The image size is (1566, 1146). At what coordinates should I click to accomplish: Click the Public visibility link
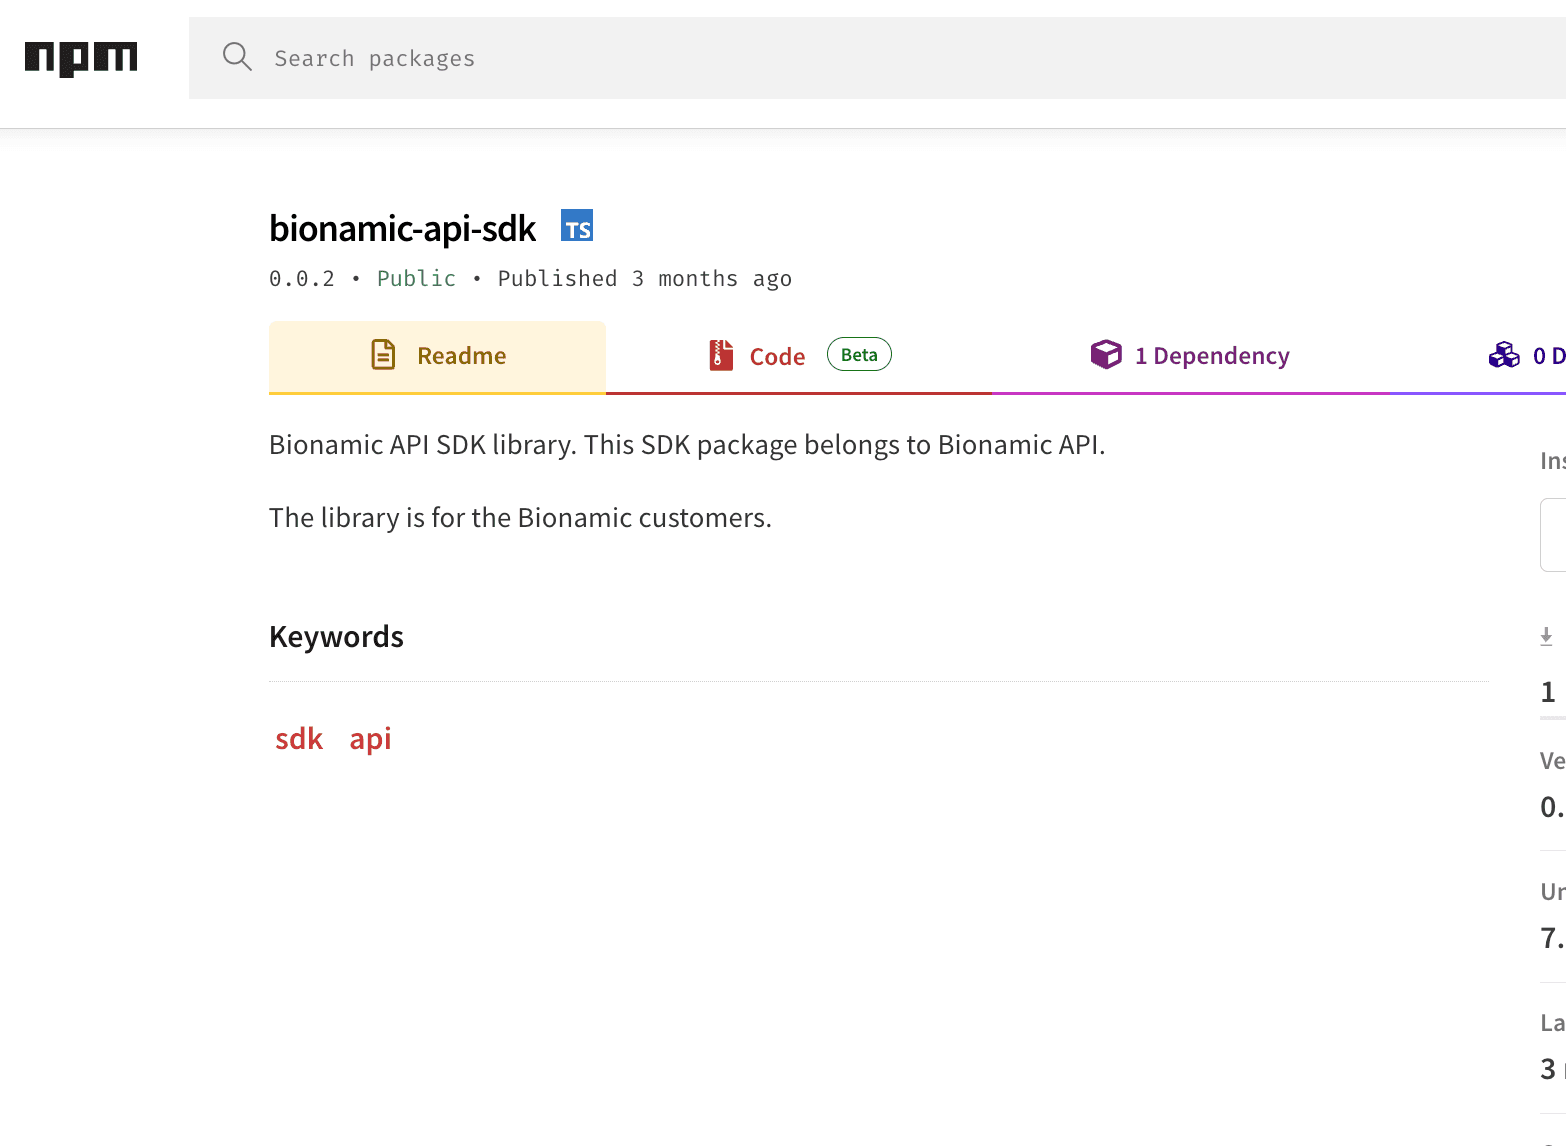(x=416, y=278)
